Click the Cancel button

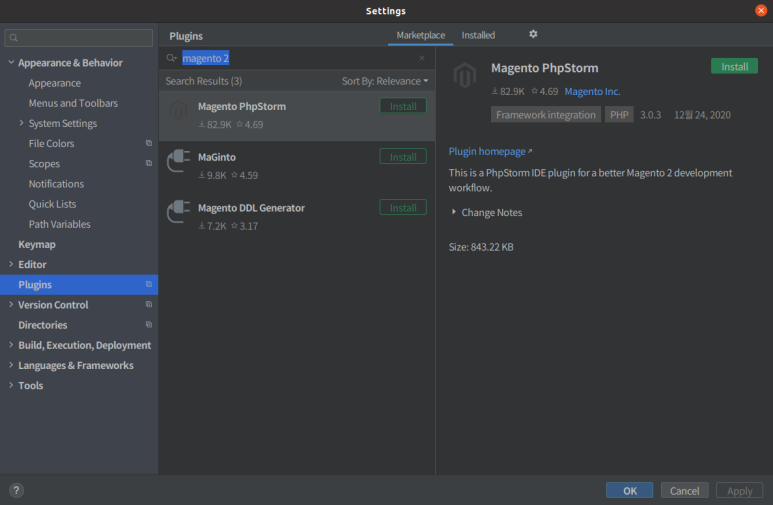684,490
